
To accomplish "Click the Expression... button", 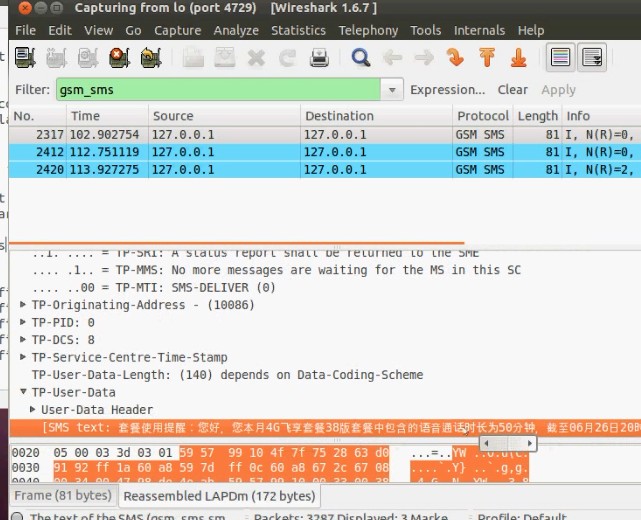I will [448, 90].
